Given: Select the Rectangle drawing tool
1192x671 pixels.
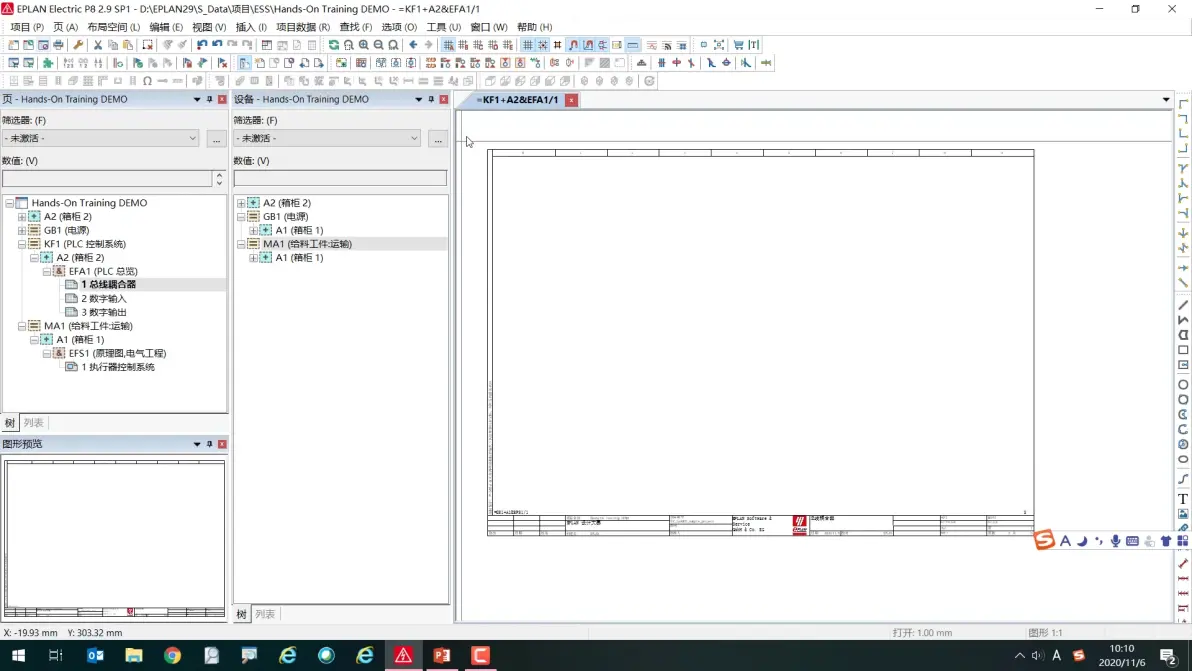Looking at the screenshot, I should coord(1183,350).
